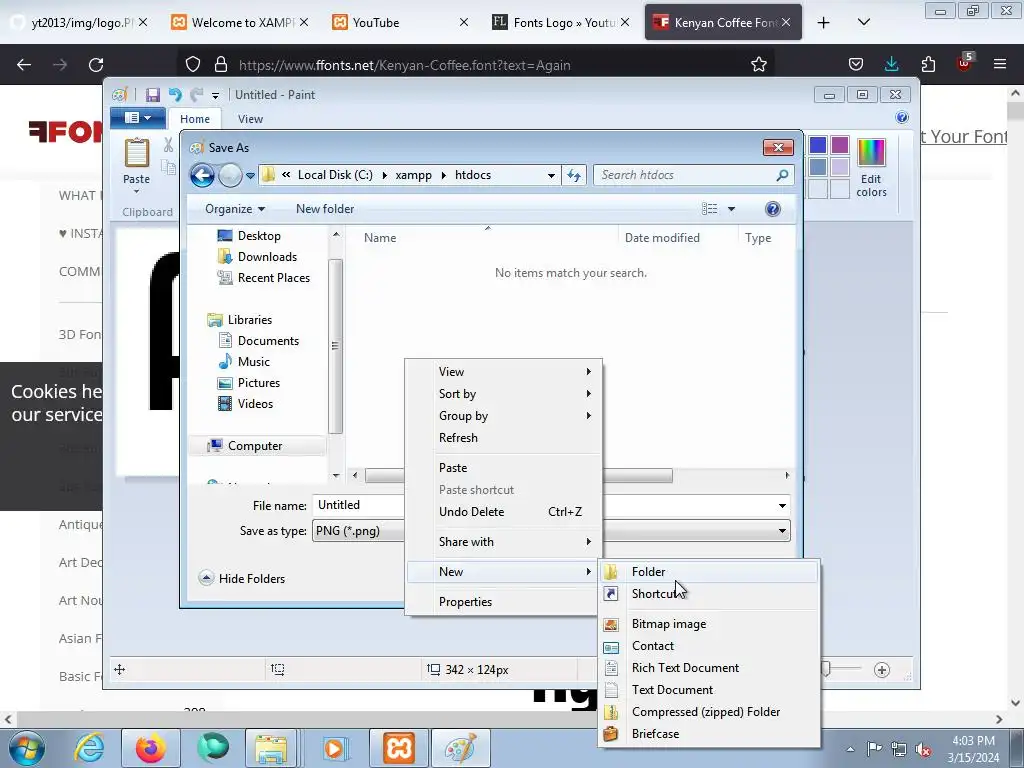The width and height of the screenshot is (1024, 768).
Task: Click Local Disk (C:) in address path
Action: point(335,175)
